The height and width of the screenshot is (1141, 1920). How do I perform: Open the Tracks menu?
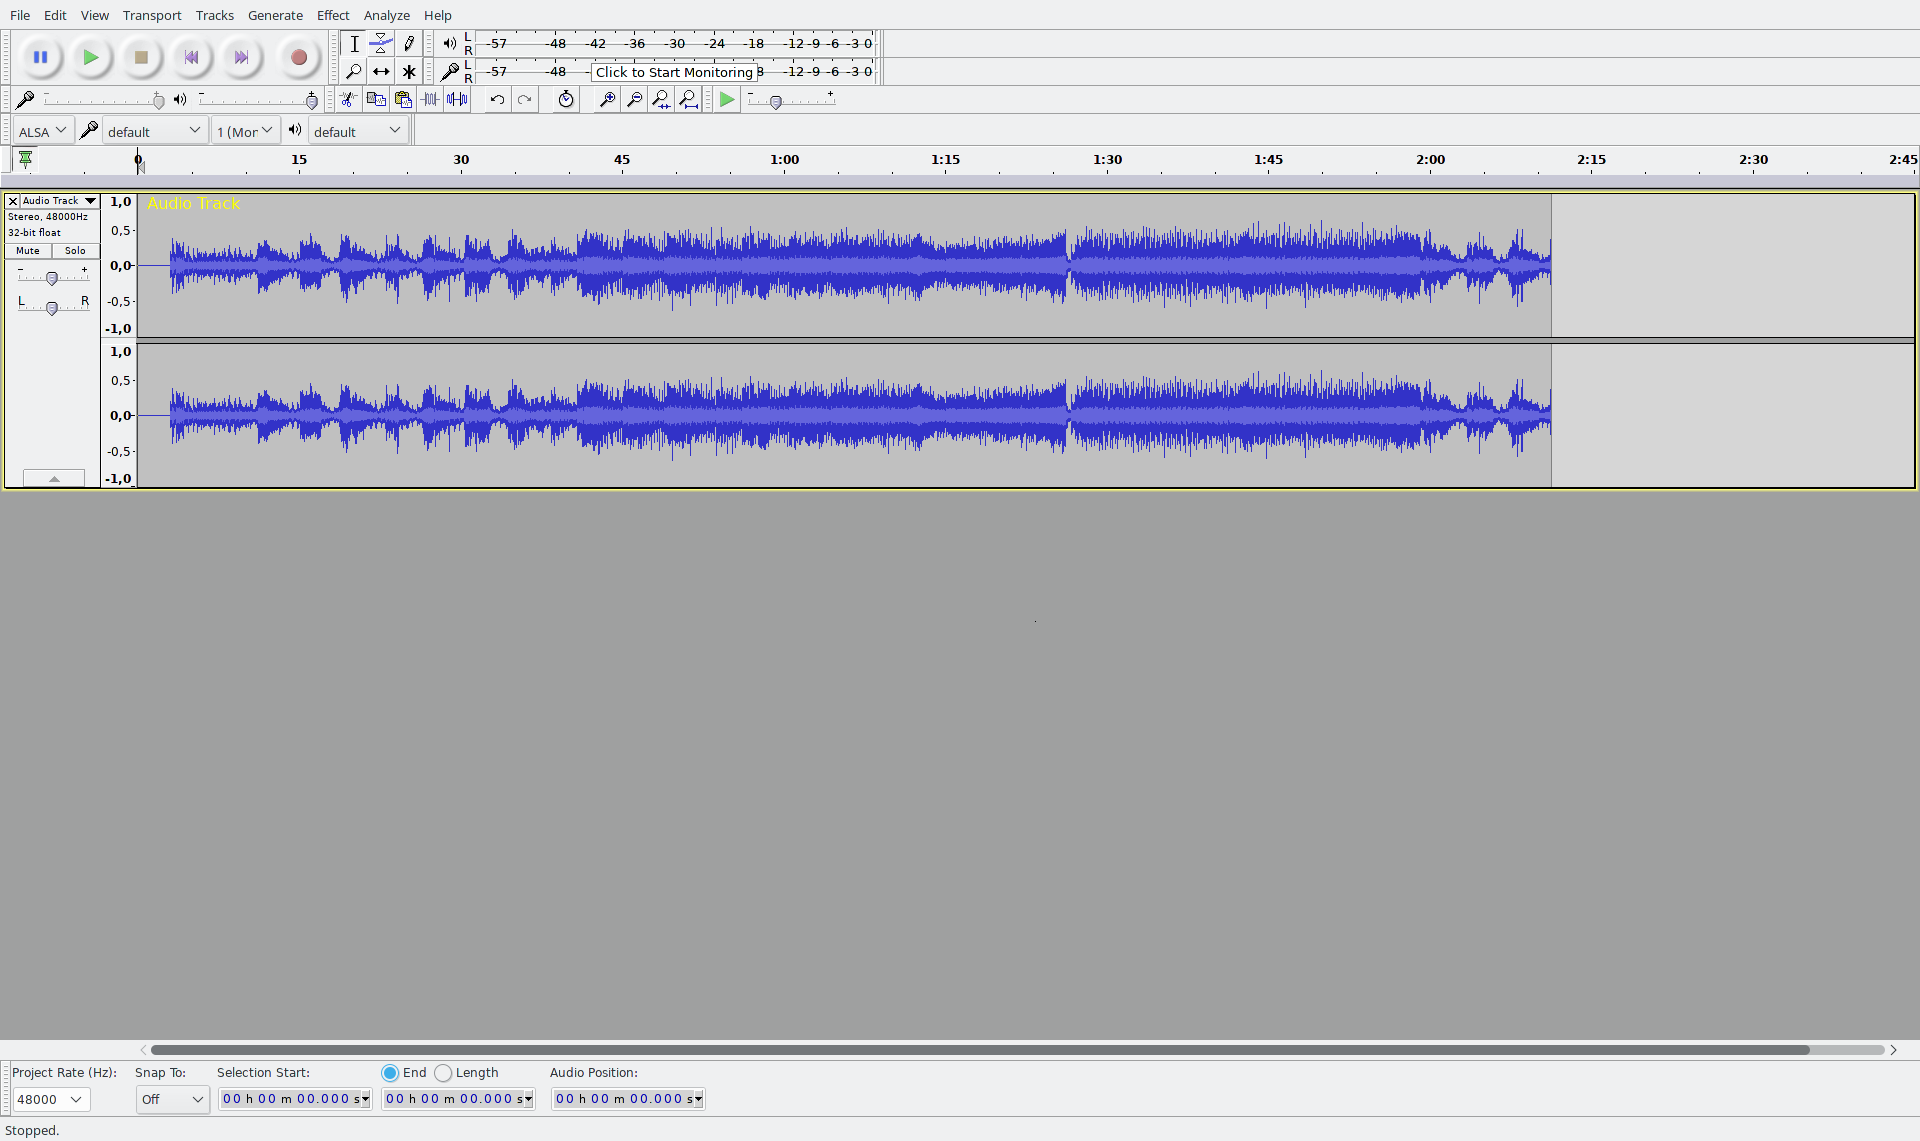pos(214,15)
